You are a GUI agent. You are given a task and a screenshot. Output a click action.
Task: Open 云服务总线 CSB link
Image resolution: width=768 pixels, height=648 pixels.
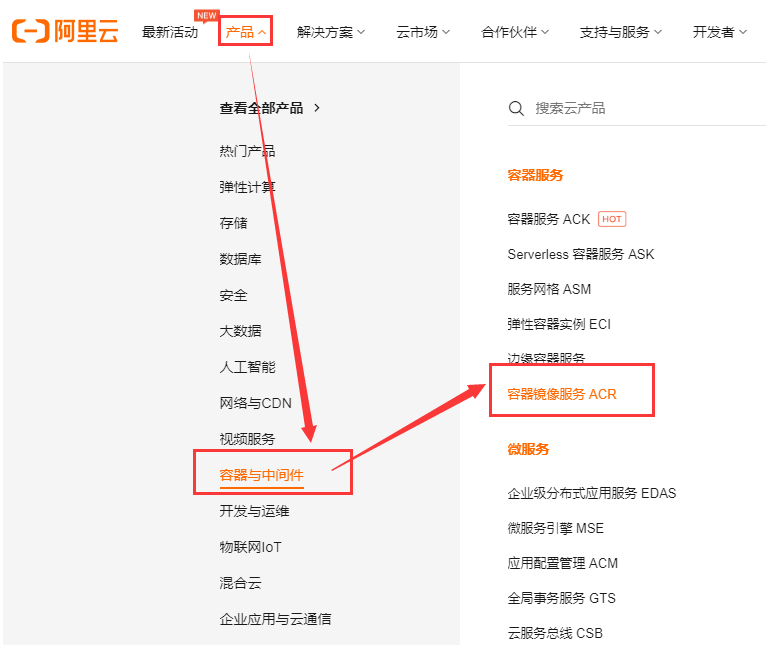tap(555, 633)
